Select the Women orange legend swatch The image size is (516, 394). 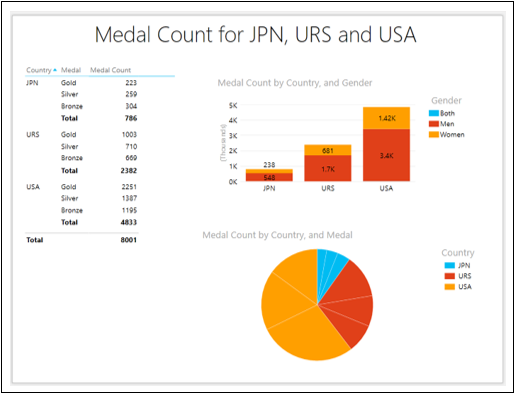(x=434, y=135)
